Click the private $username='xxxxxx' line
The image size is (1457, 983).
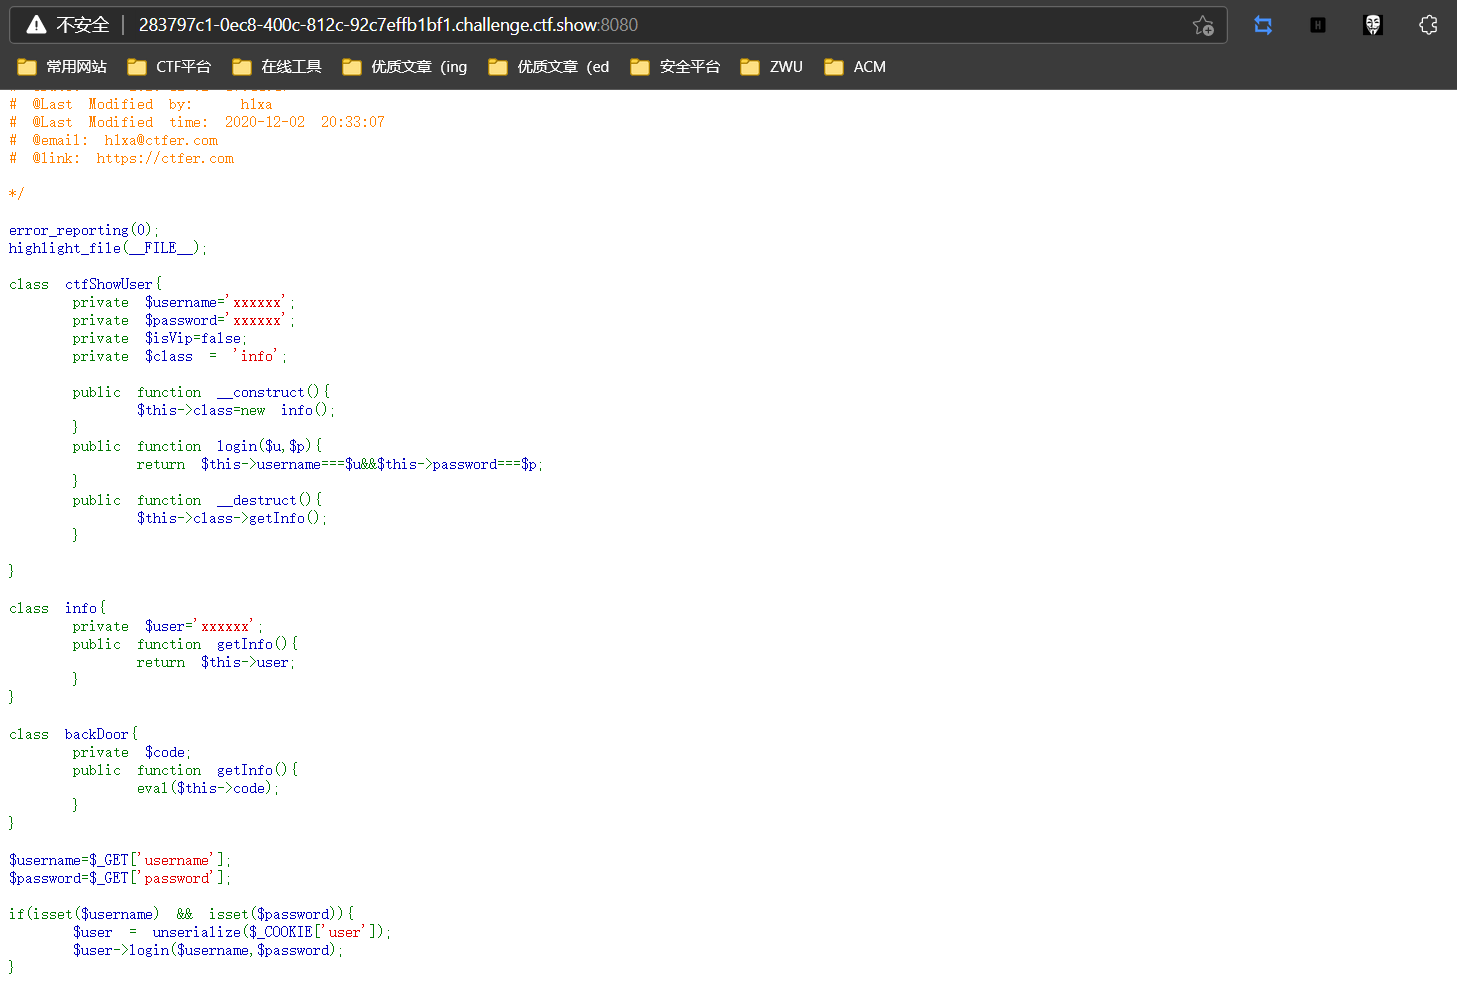[183, 303]
